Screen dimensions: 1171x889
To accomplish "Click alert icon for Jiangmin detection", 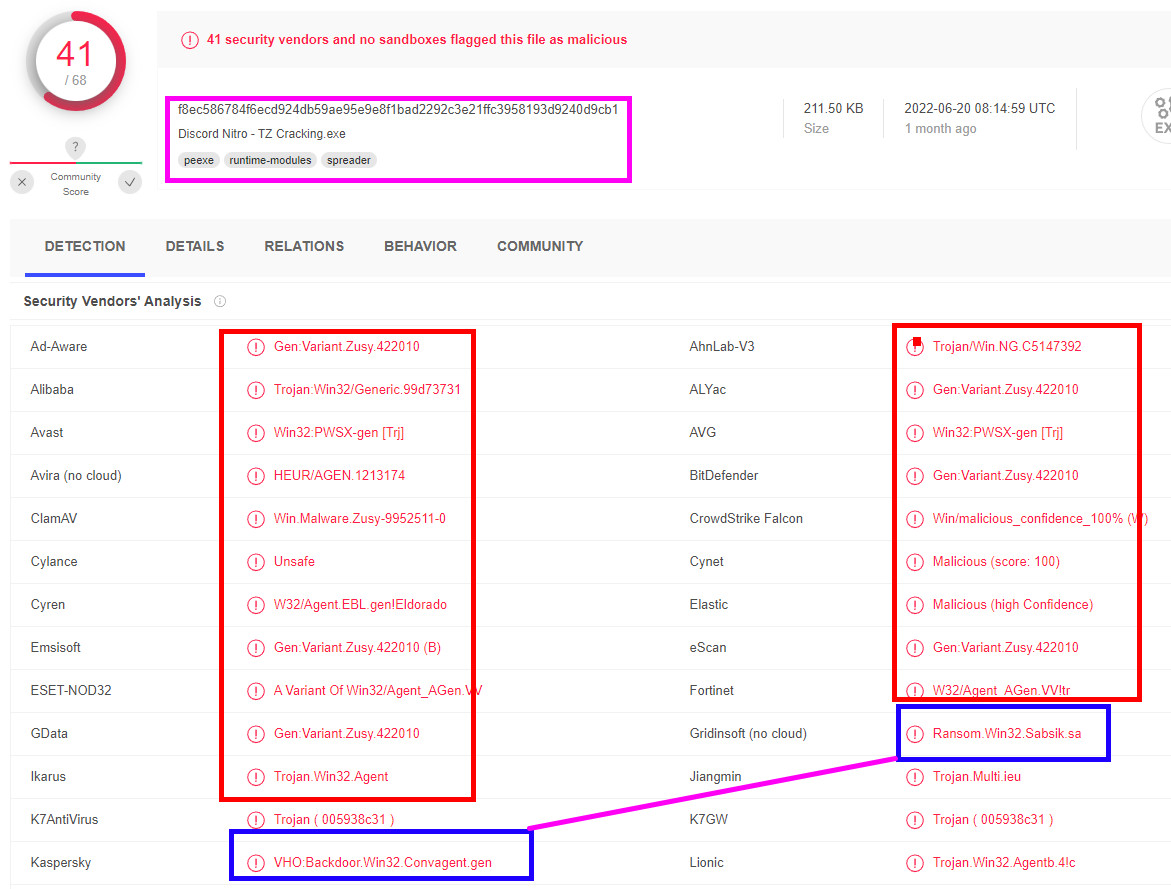I will point(914,777).
